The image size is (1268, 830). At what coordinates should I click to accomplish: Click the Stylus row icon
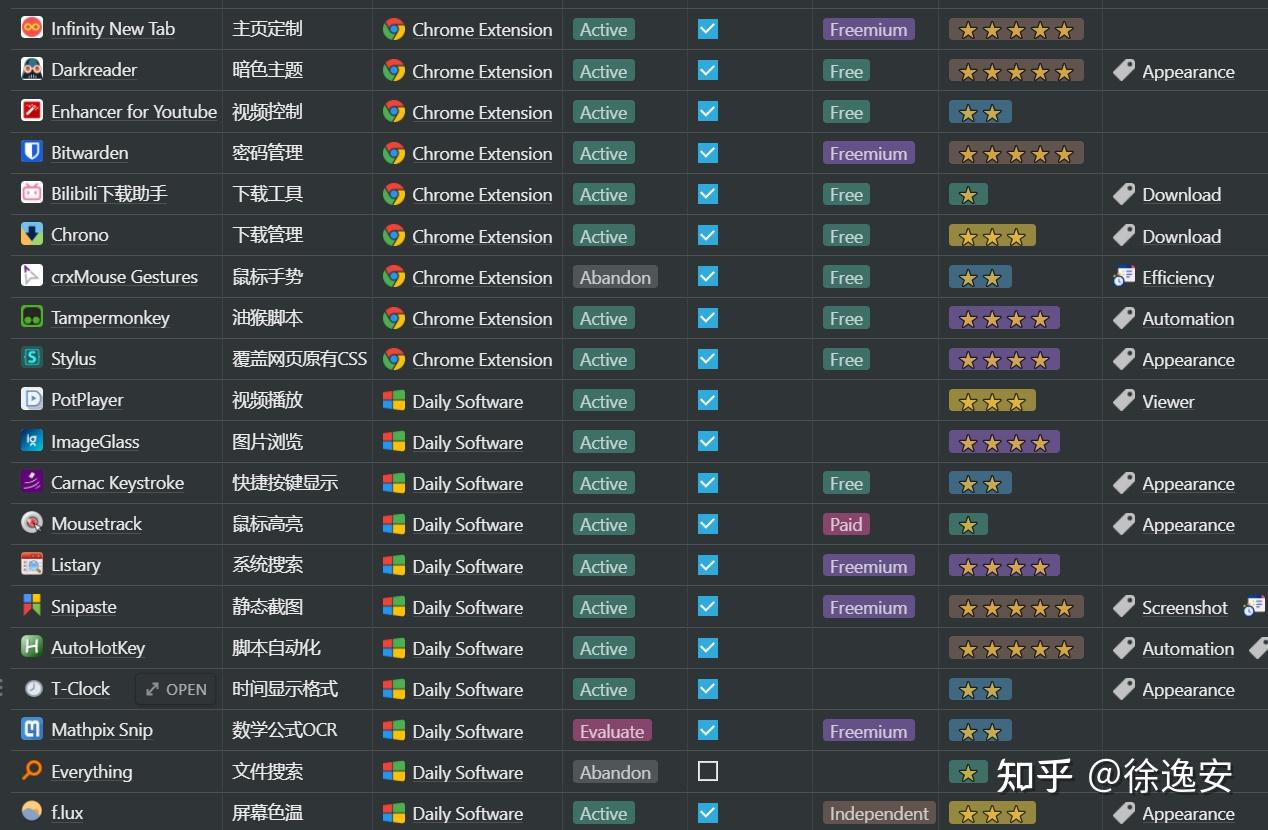click(x=32, y=358)
